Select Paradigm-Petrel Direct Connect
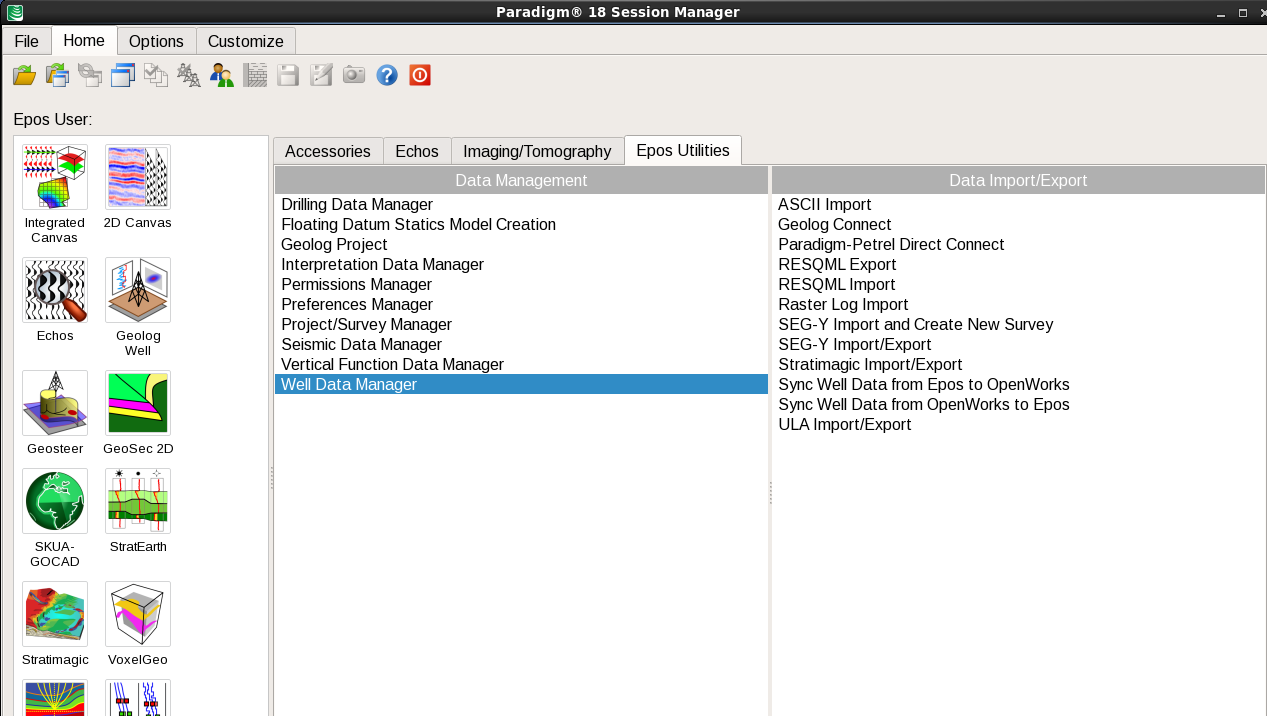This screenshot has height=716, width=1267. [x=1018, y=244]
